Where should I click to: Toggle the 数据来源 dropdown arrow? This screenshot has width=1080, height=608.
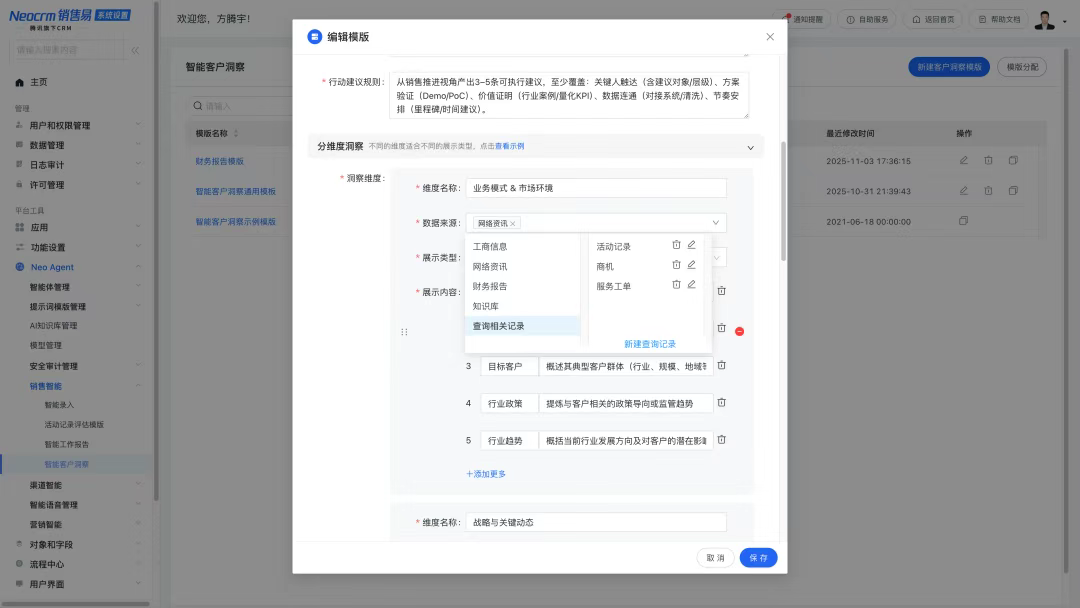(715, 223)
